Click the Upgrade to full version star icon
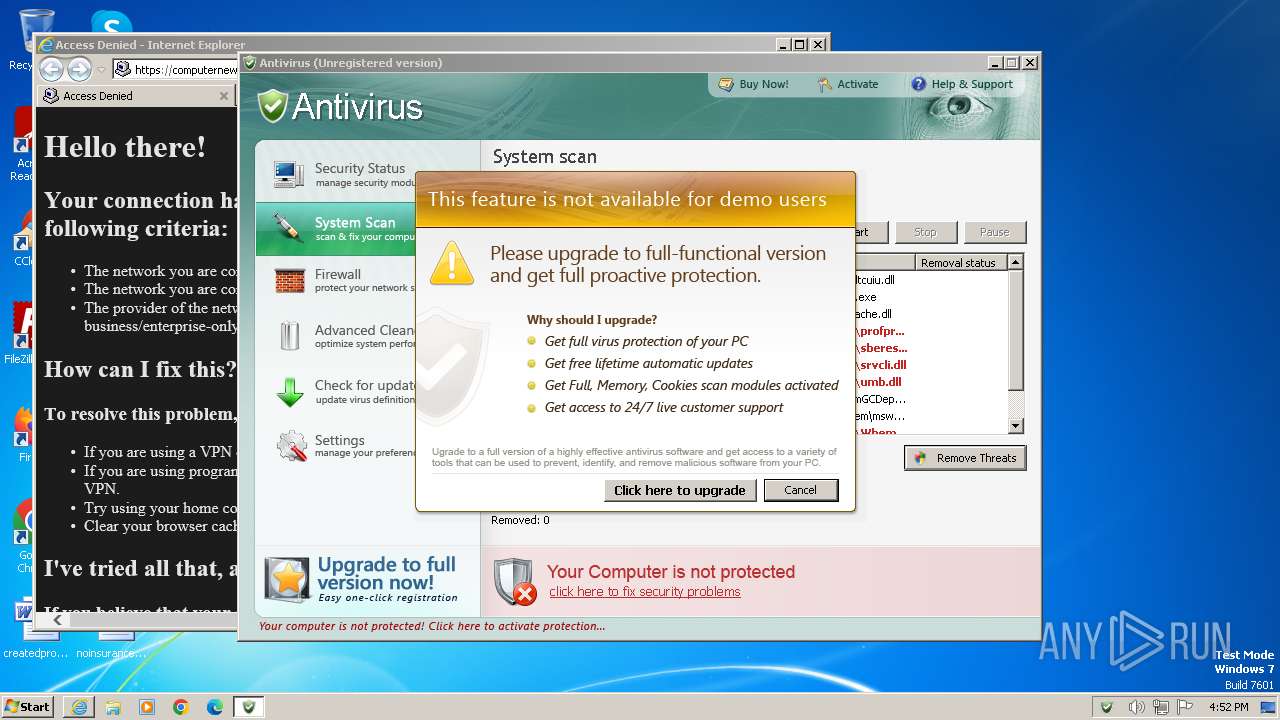 (287, 580)
